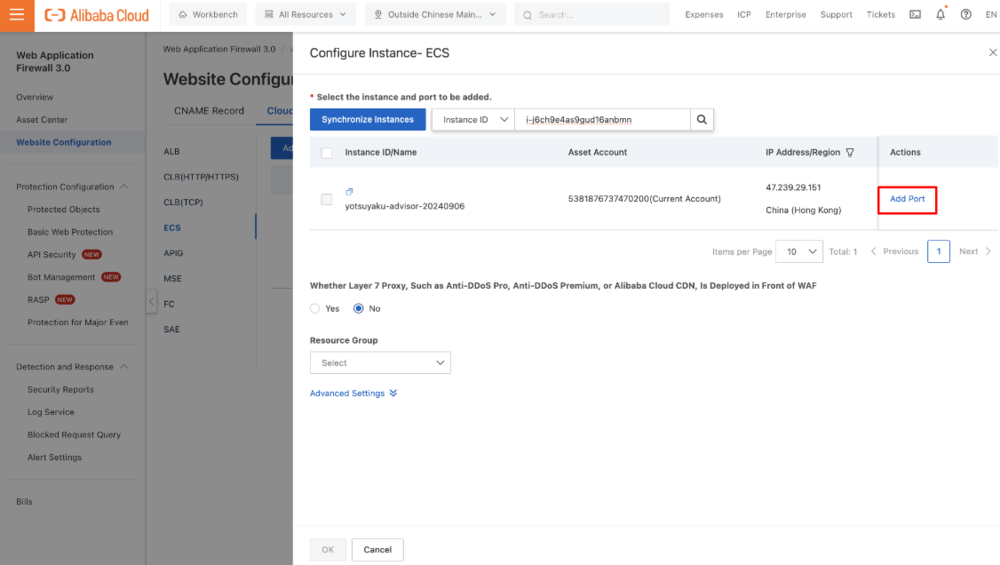Select SAE in the product list
This screenshot has height=565, width=1000.
pos(172,330)
